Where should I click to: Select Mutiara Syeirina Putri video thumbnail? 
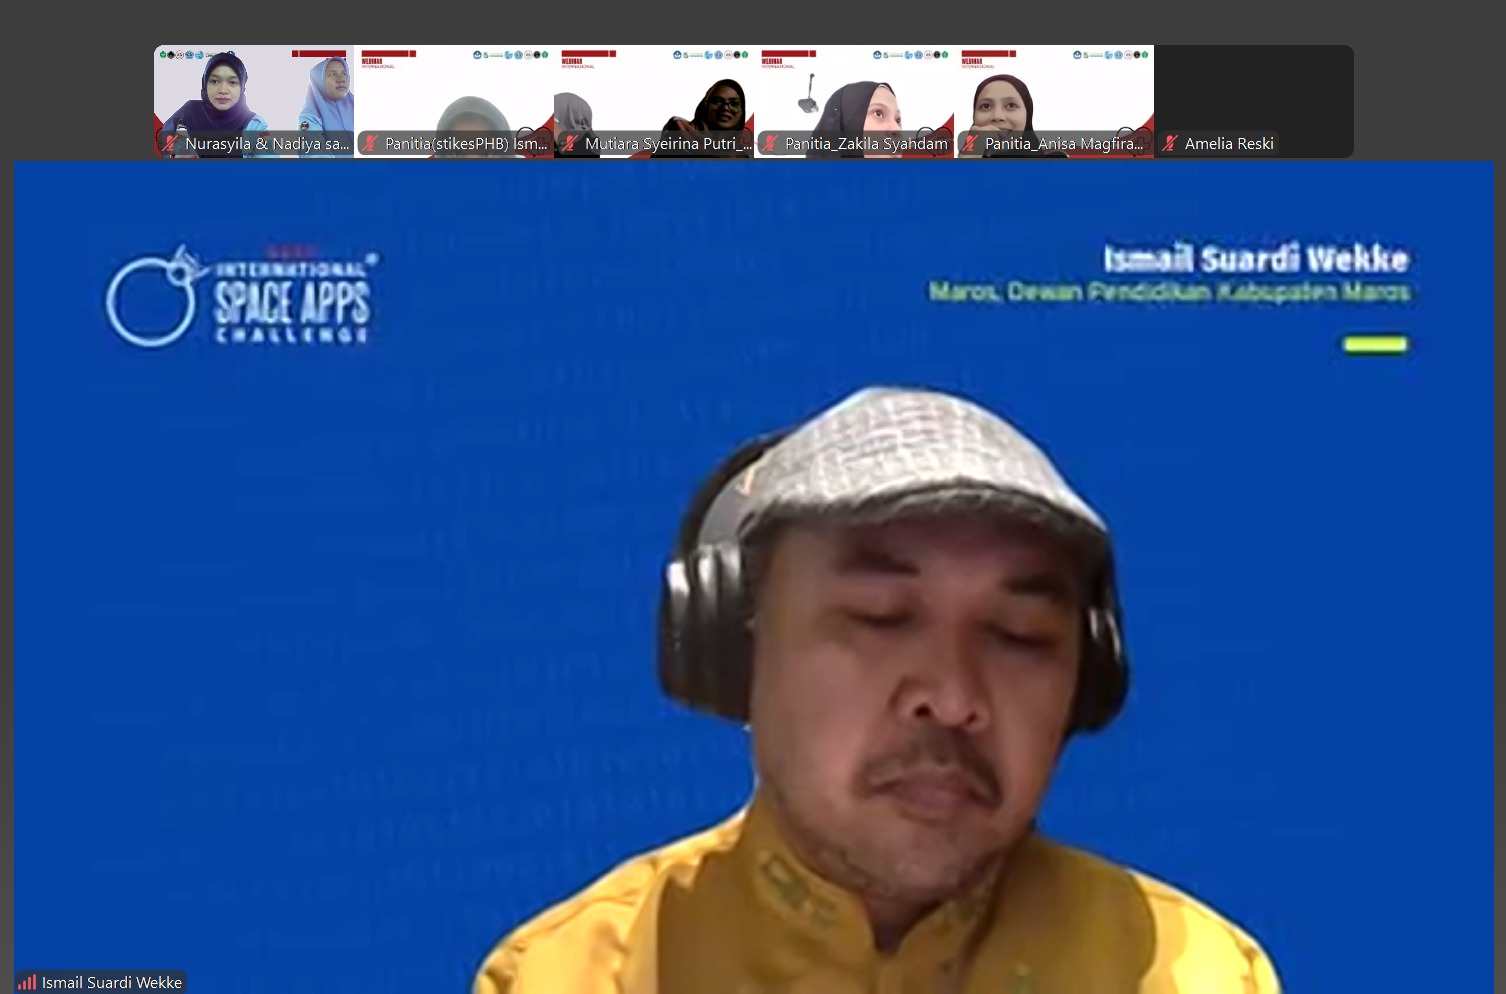pos(654,101)
